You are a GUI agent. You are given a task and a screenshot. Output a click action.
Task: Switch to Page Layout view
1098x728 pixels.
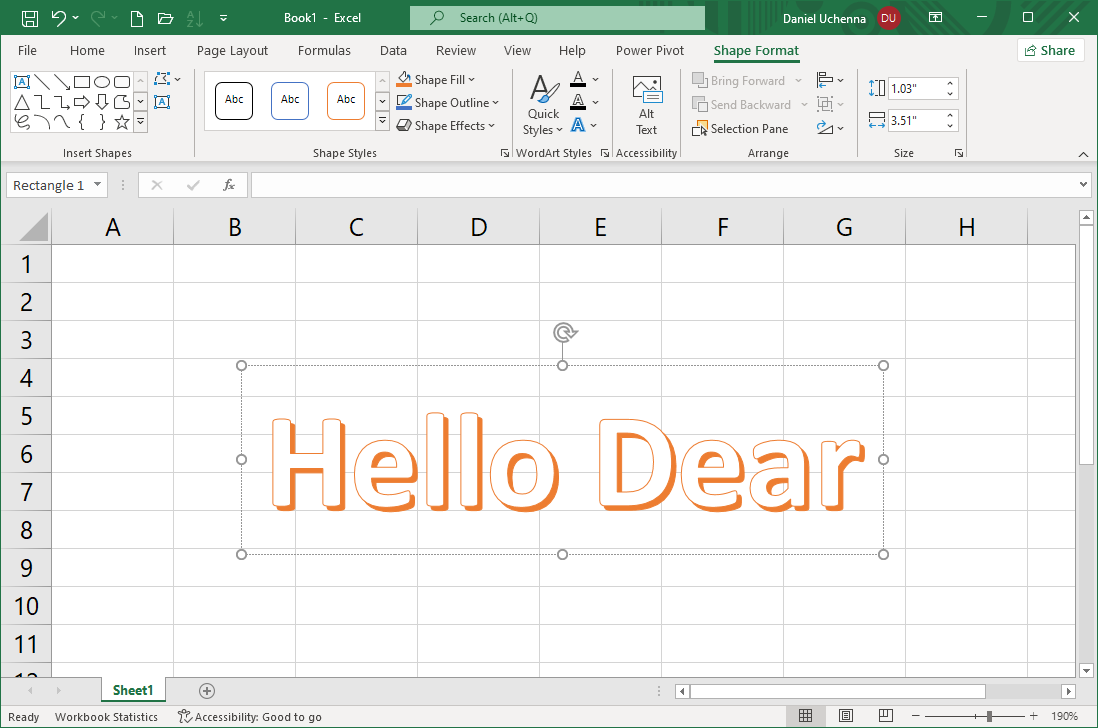[845, 716]
